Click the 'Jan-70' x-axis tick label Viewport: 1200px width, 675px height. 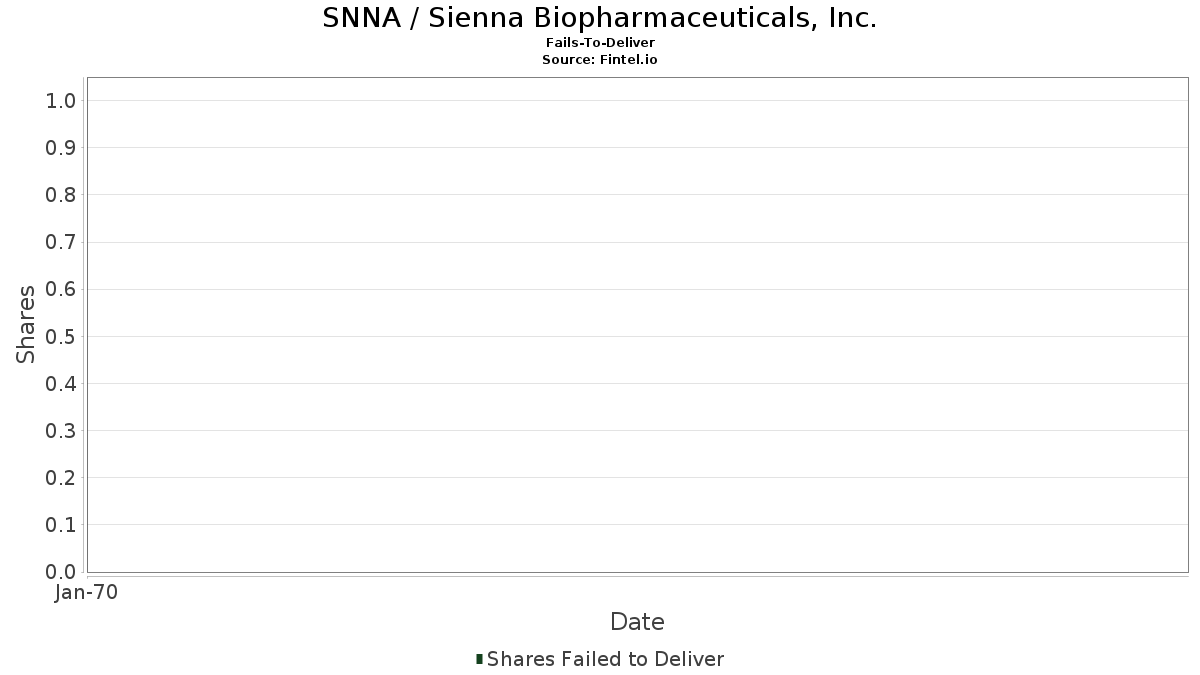(x=87, y=592)
